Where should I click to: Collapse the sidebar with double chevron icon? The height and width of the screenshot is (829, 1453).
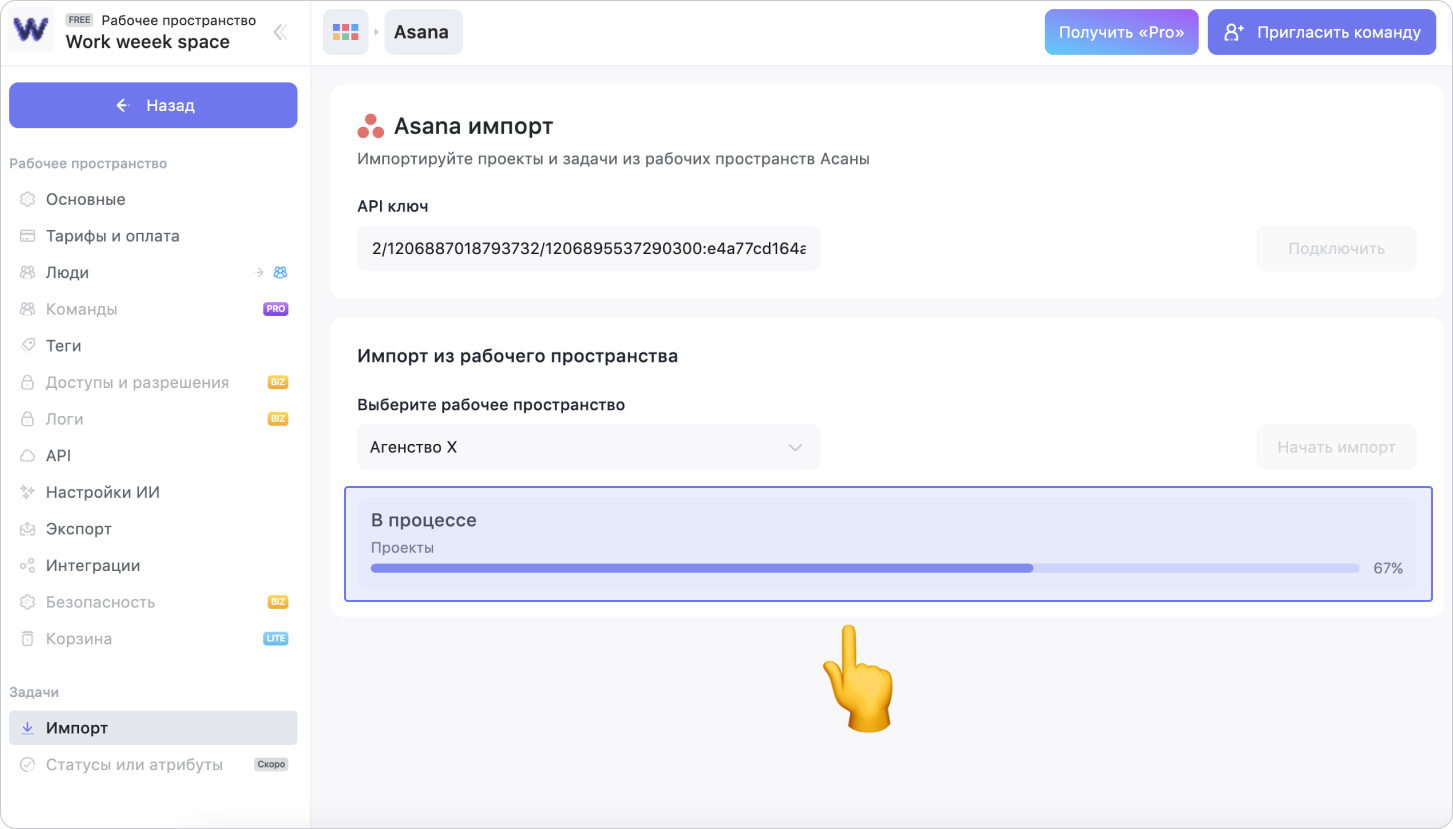click(280, 32)
